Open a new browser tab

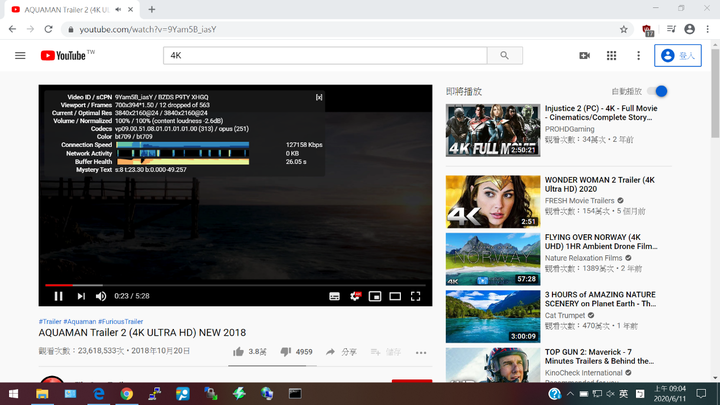152,9
